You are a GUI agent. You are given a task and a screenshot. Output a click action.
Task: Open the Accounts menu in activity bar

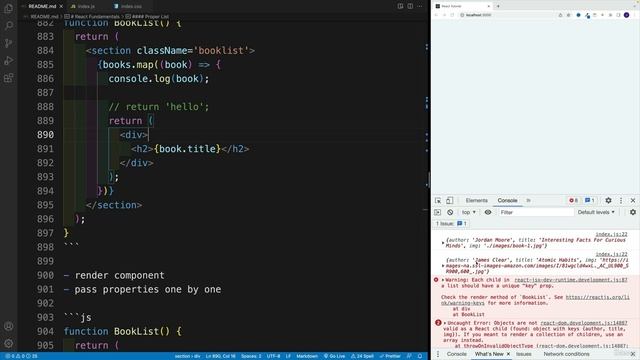[x=8, y=326]
